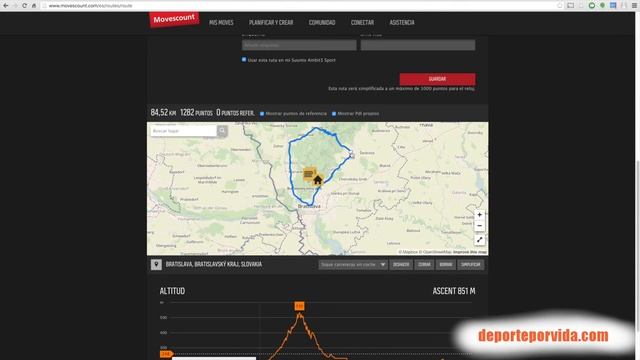This screenshot has width=640, height=360.
Task: Click the route name input field
Action: click(x=299, y=45)
